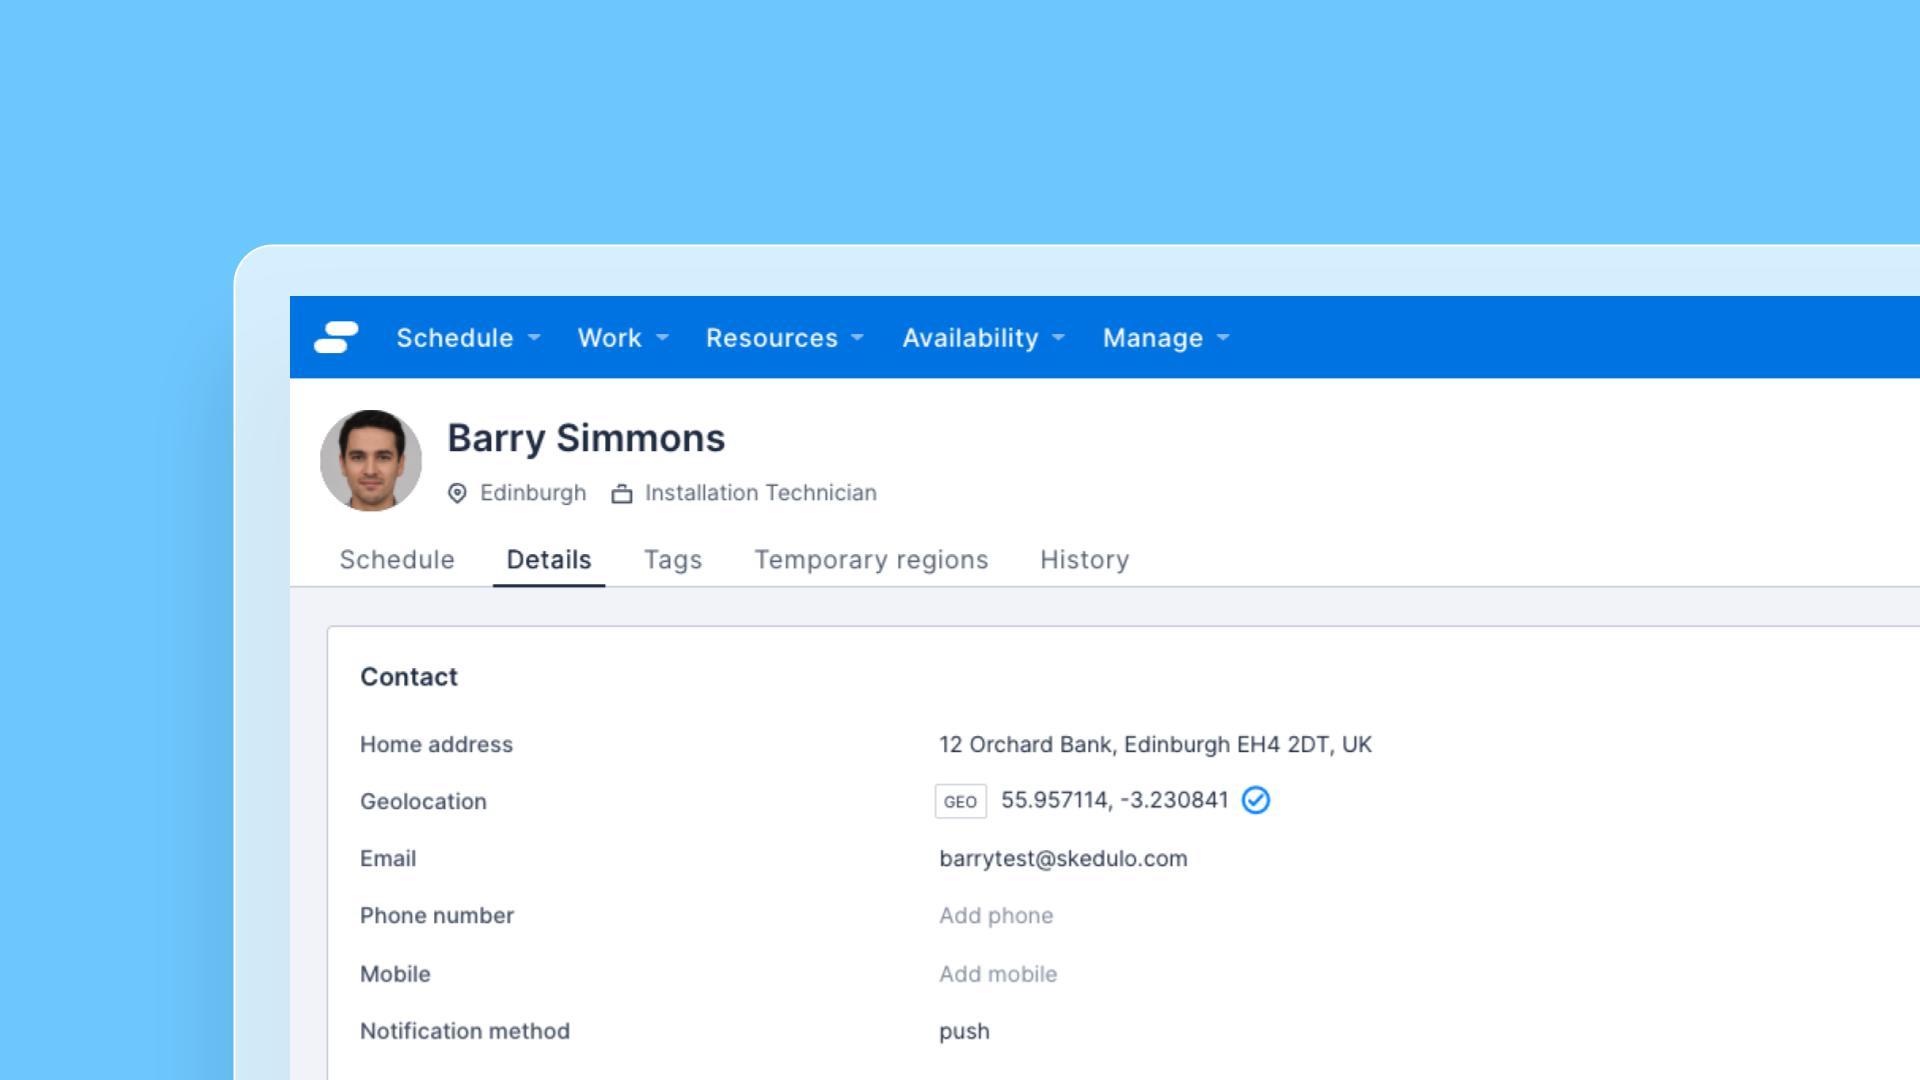Click the Mobile field label
This screenshot has width=1920, height=1080.
coord(395,974)
